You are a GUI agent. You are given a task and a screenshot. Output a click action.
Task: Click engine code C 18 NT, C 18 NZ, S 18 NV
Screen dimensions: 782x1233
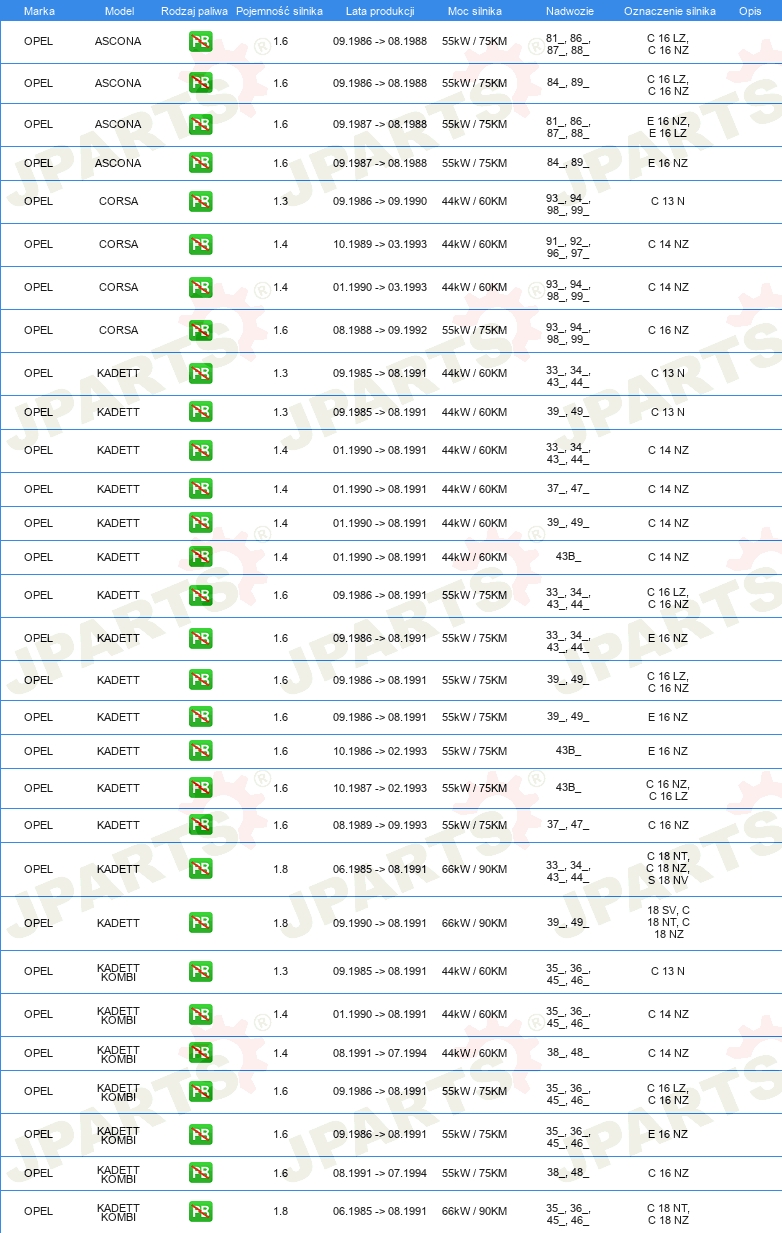point(668,869)
